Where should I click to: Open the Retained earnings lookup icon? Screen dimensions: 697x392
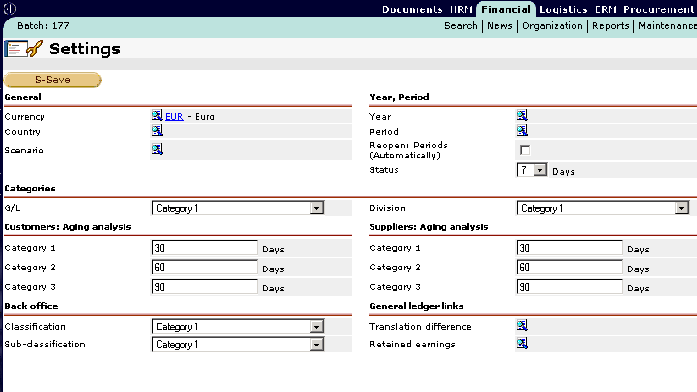522,343
